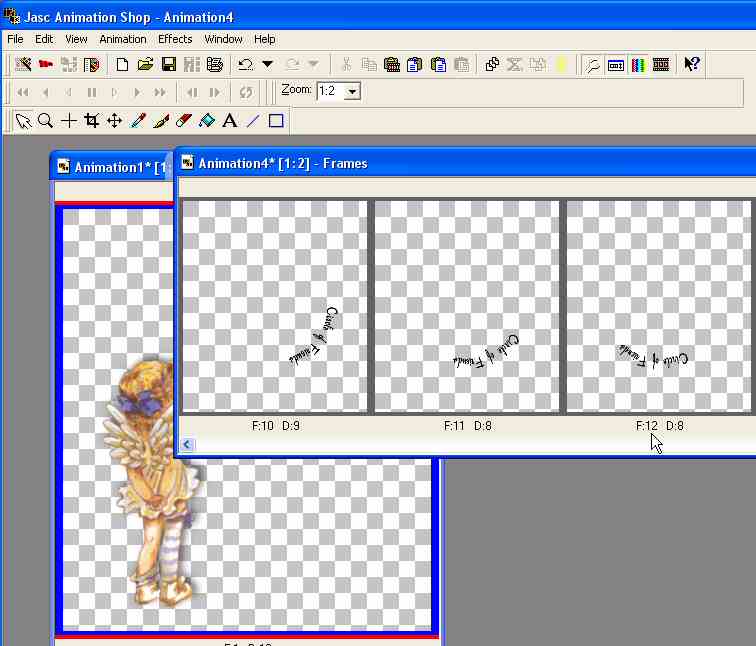
Task: Duplicate selected frames icon
Action: [x=492, y=64]
